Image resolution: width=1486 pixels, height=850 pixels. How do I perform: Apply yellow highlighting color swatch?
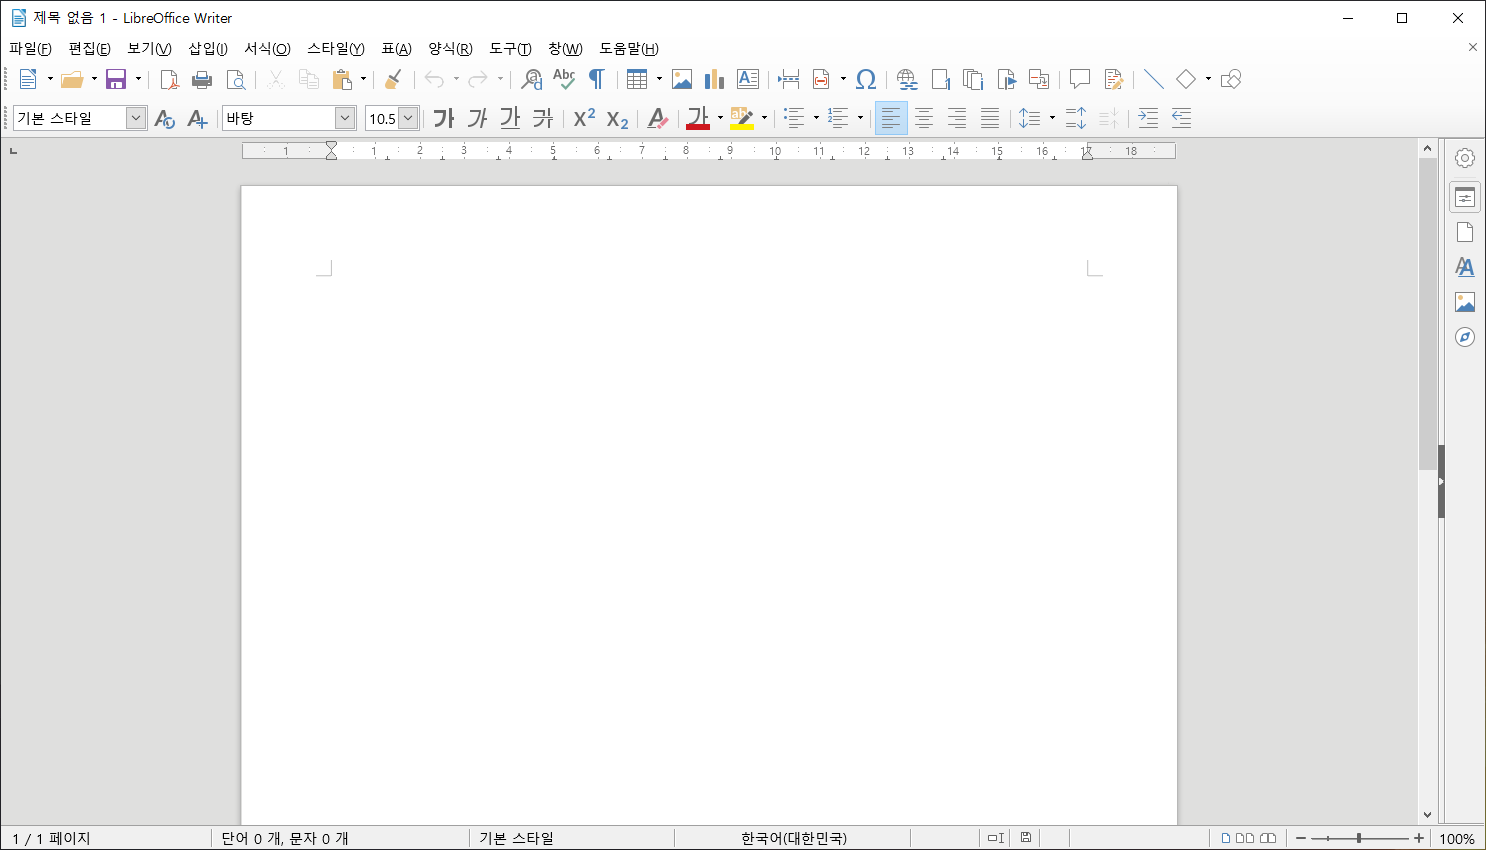point(742,118)
